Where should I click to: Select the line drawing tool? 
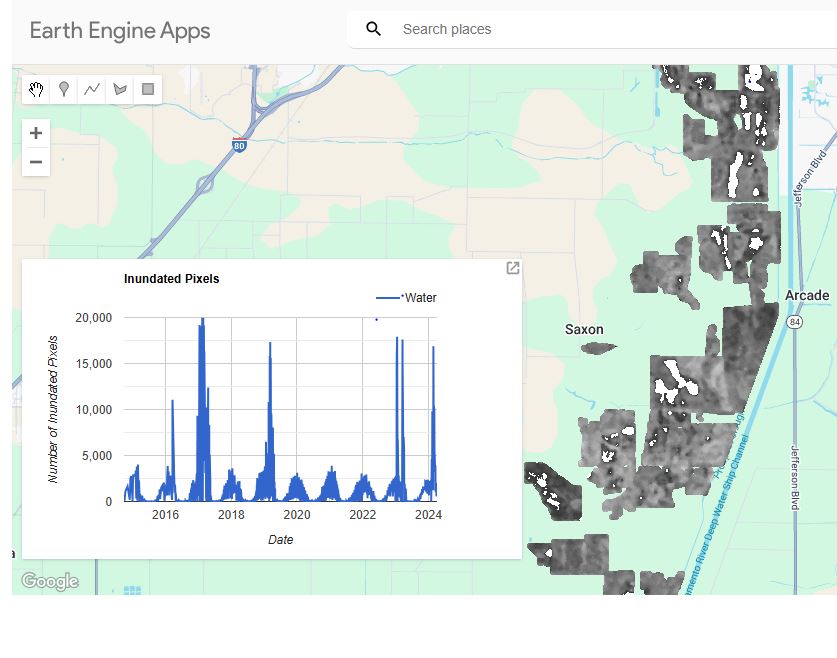[92, 89]
